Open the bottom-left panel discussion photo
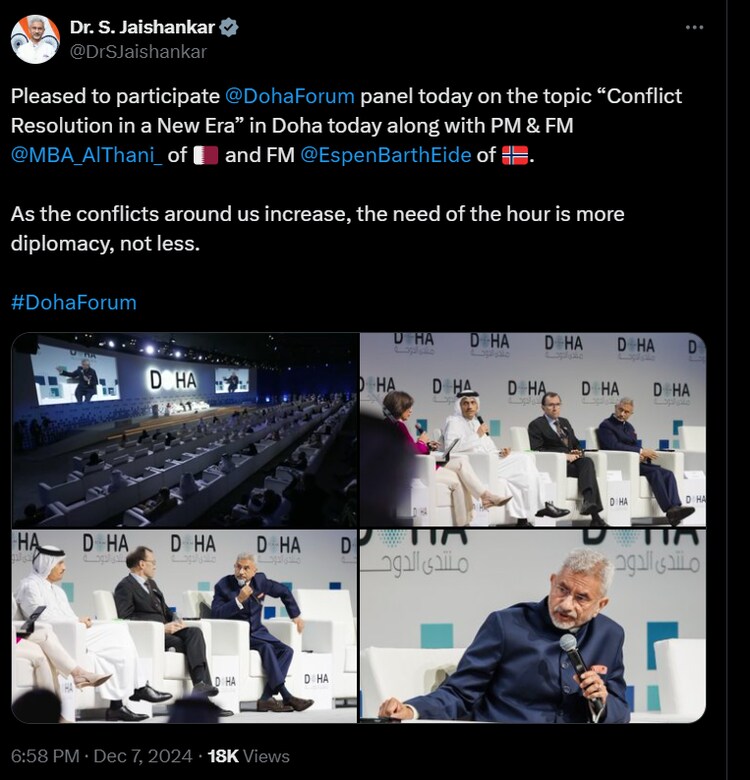This screenshot has width=750, height=780. 185,625
